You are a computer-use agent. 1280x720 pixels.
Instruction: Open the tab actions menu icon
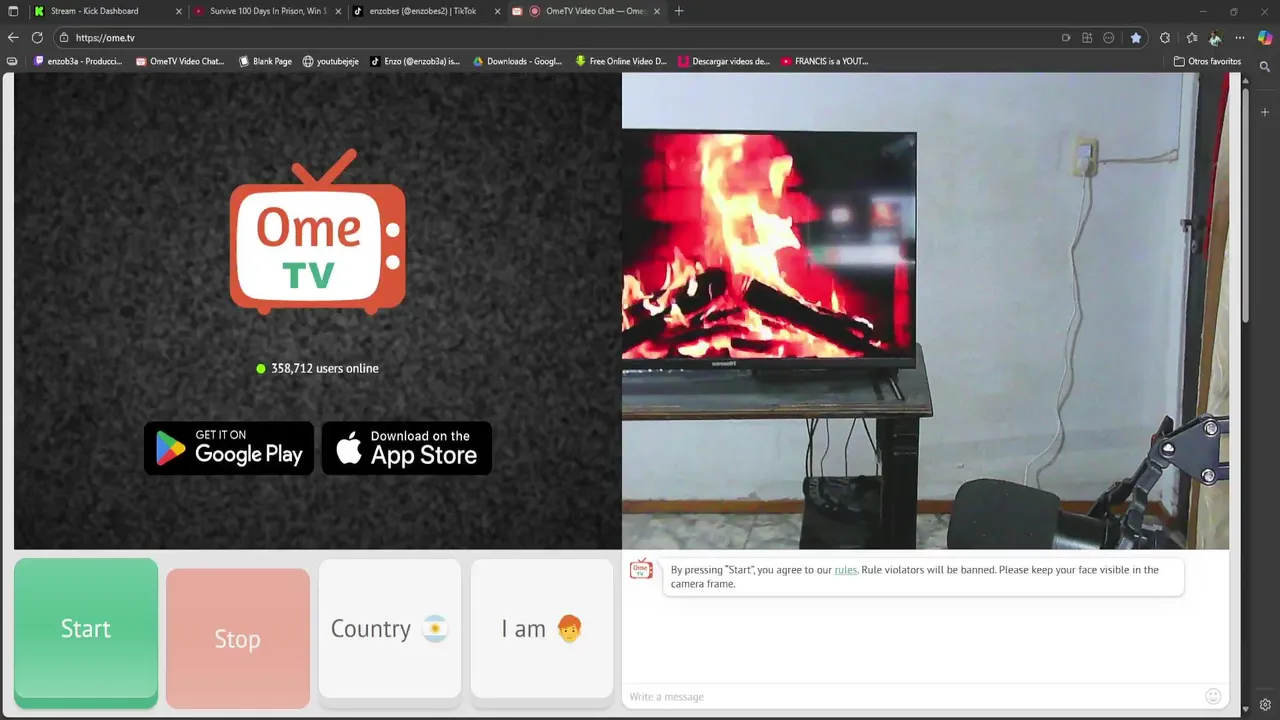pyautogui.click(x=13, y=11)
